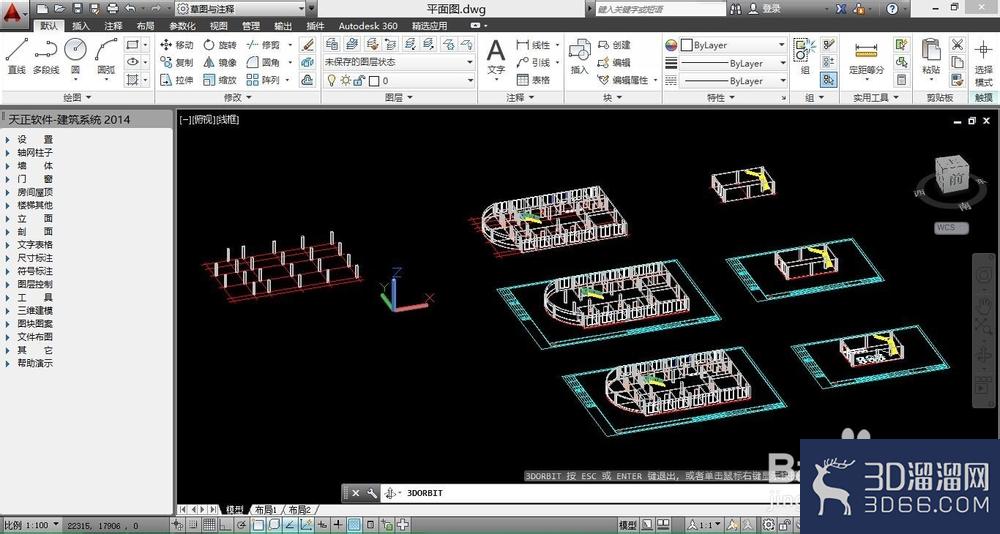This screenshot has height=534, width=1000.
Task: Click the 缩放 scale tool
Action: pyautogui.click(x=219, y=80)
